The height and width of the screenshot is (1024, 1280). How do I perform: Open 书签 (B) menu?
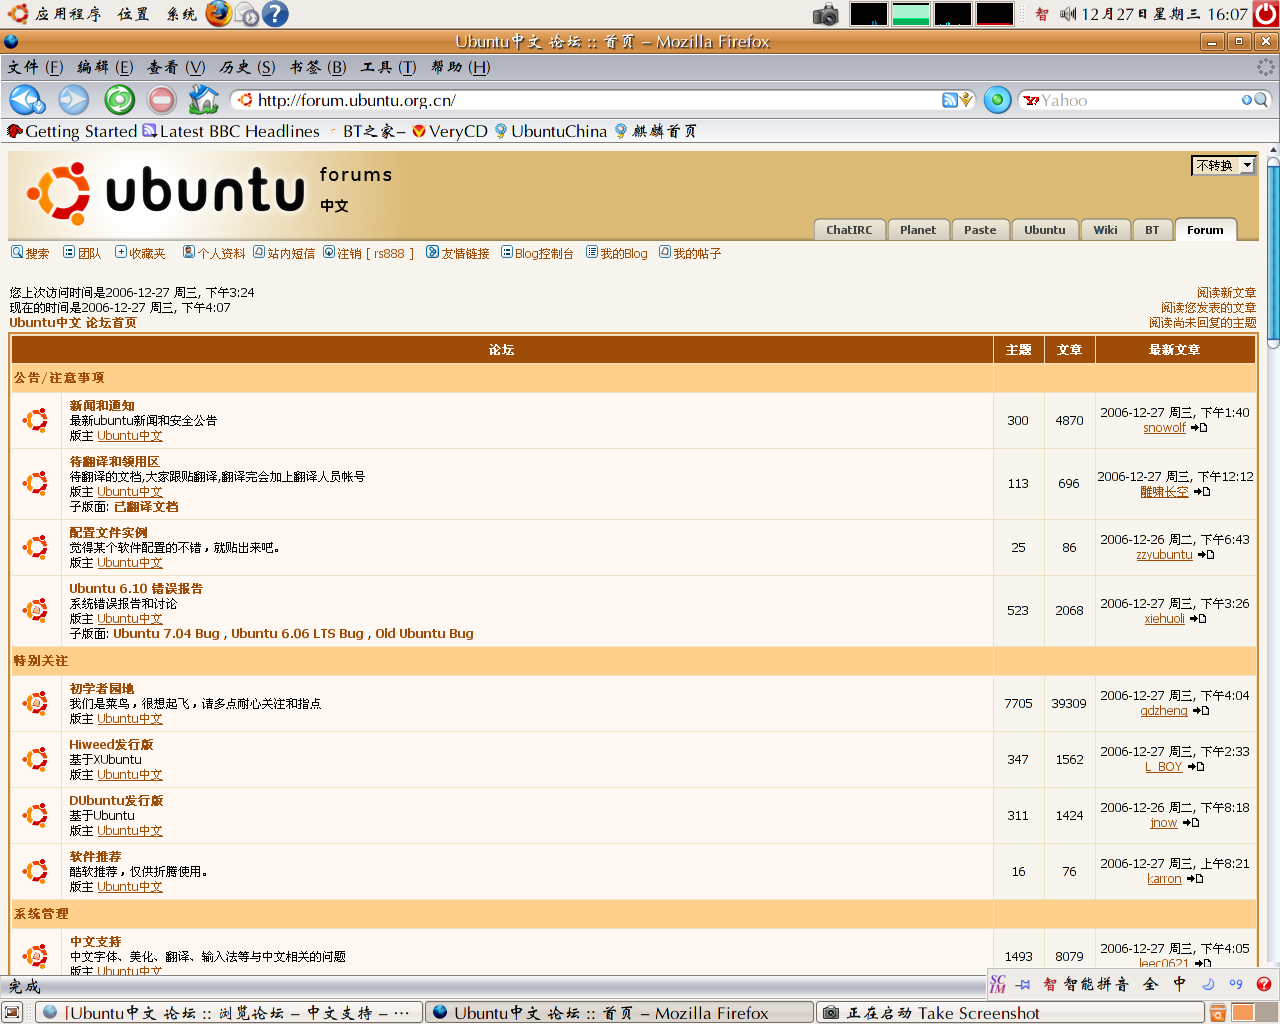pyautogui.click(x=318, y=67)
